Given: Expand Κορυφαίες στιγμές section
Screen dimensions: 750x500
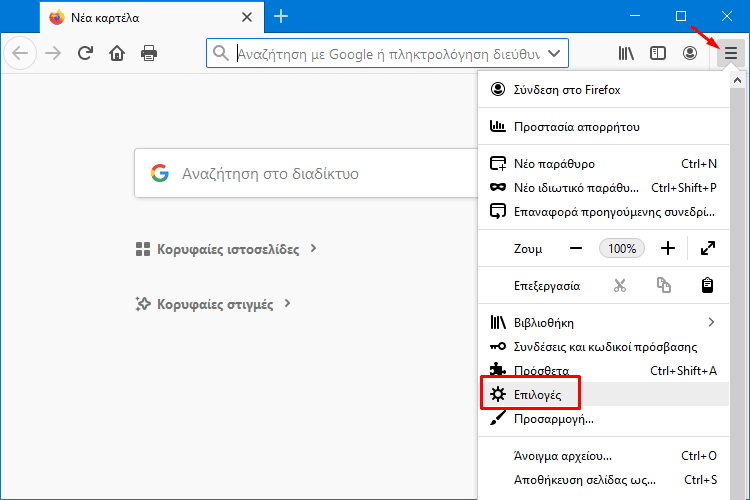Looking at the screenshot, I should click(213, 304).
